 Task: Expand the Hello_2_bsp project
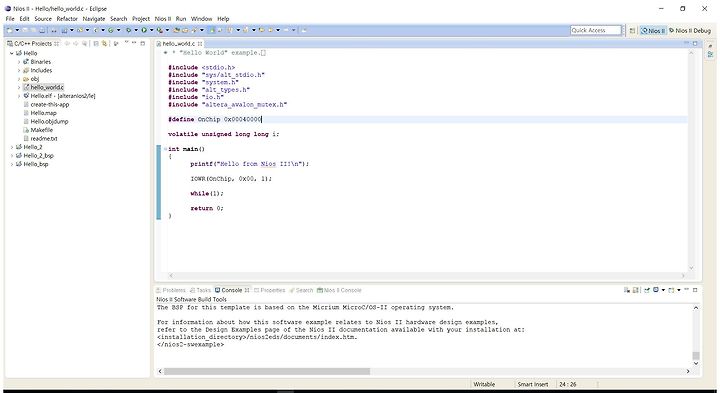click(x=11, y=156)
